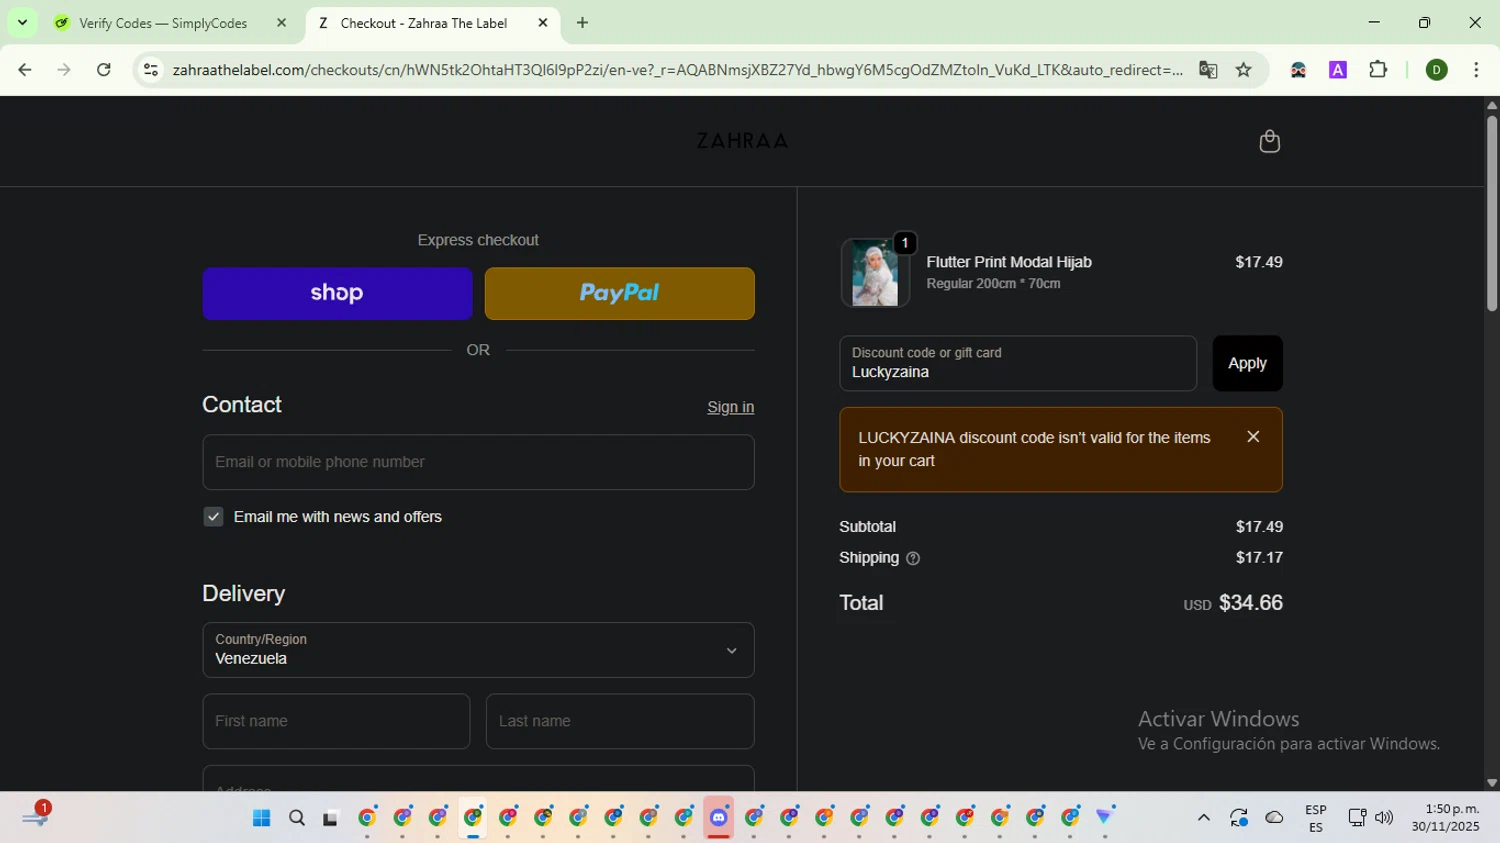Open Windows Start menu
1500x843 pixels.
262,818
